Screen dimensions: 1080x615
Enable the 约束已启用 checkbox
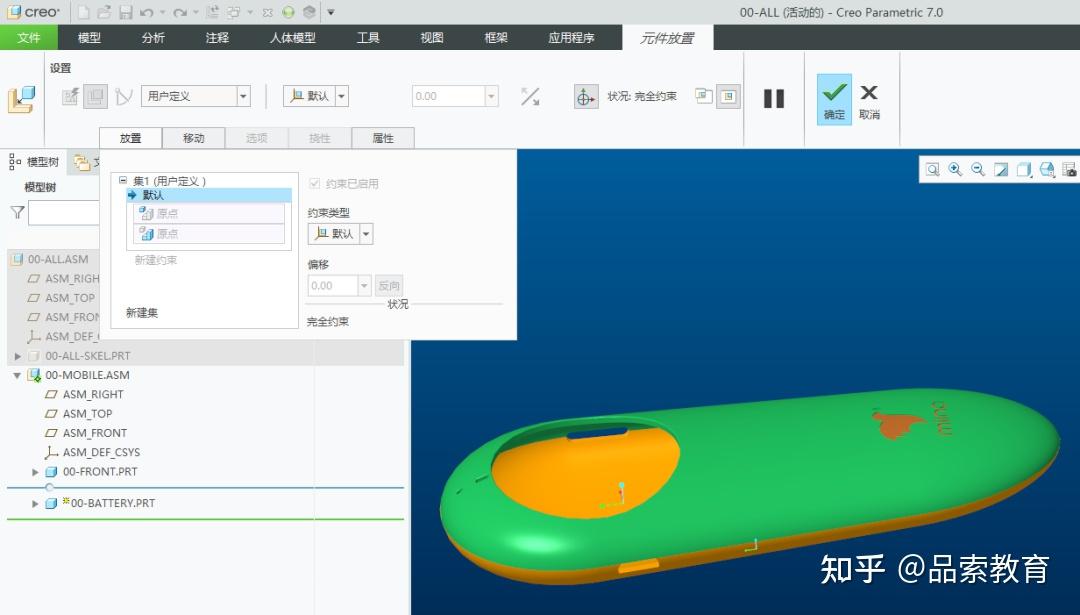pyautogui.click(x=313, y=182)
